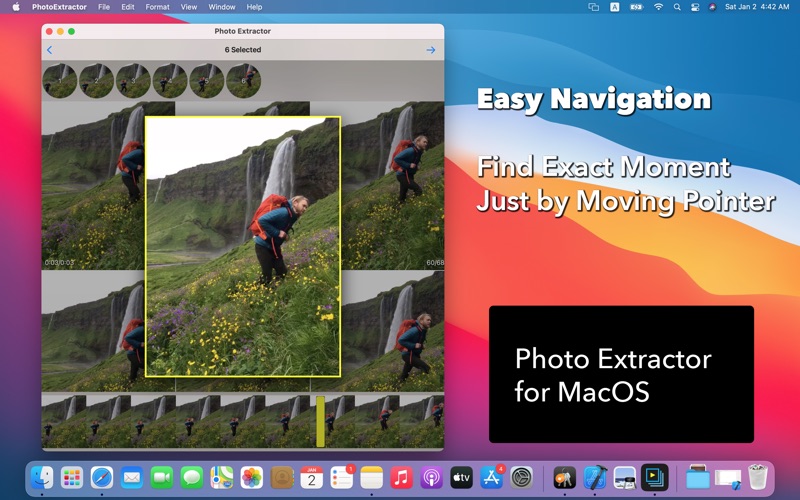Open Apple TV from the Dock
Screen dimensions: 800x500
(462, 478)
